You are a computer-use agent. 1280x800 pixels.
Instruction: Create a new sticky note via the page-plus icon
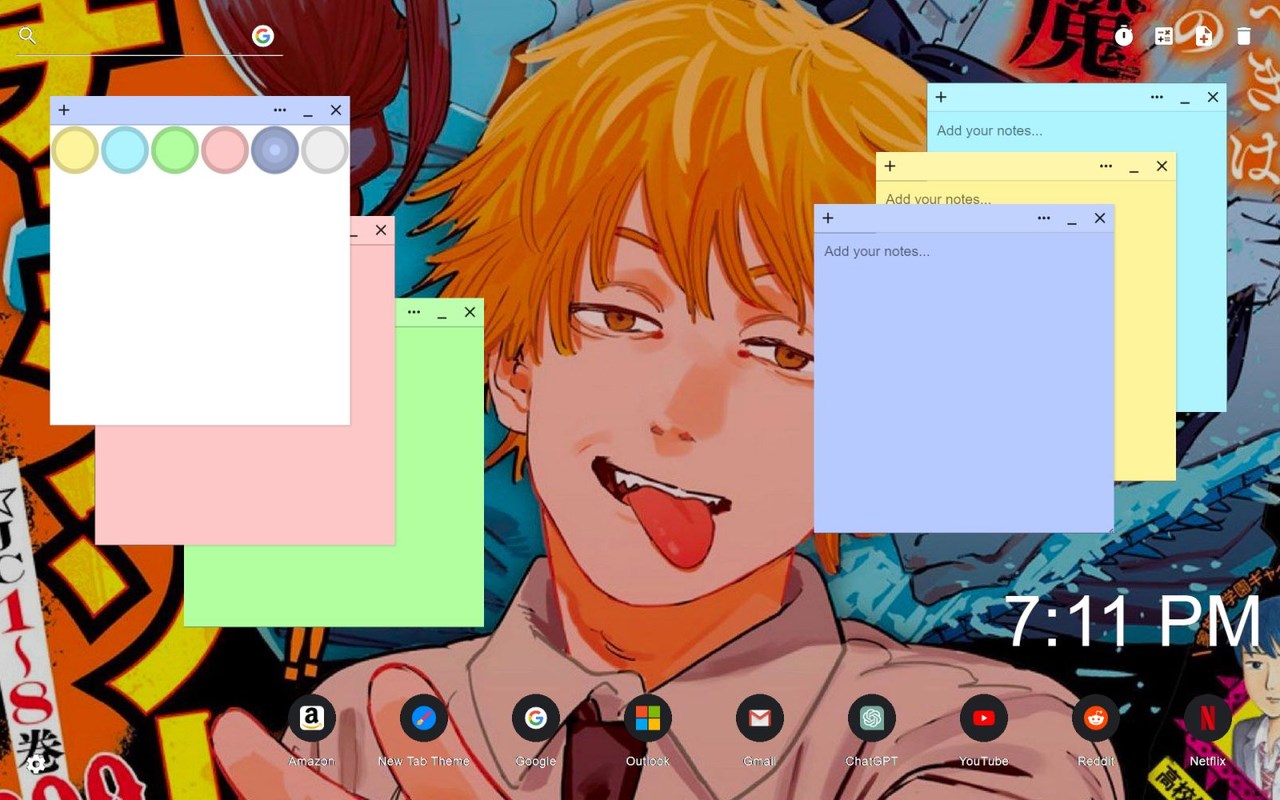1204,36
